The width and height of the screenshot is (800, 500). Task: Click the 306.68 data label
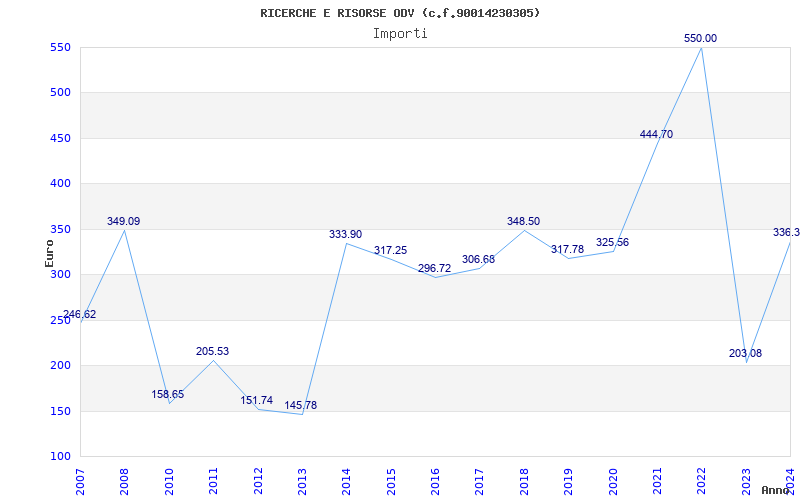479,260
